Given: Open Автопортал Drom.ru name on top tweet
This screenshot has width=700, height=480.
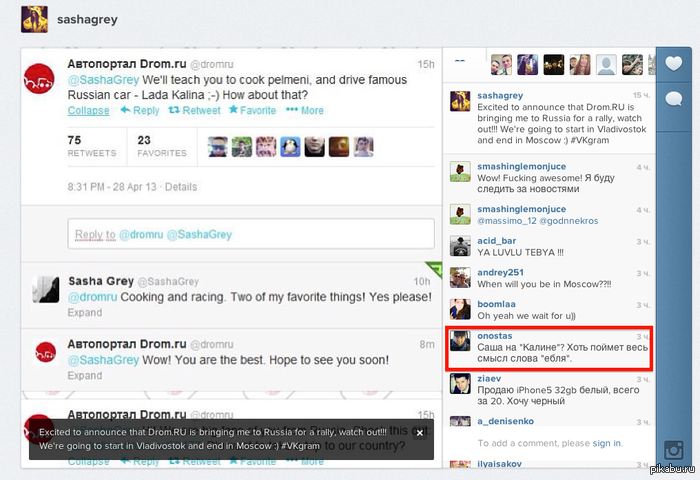Looking at the screenshot, I should (x=127, y=64).
